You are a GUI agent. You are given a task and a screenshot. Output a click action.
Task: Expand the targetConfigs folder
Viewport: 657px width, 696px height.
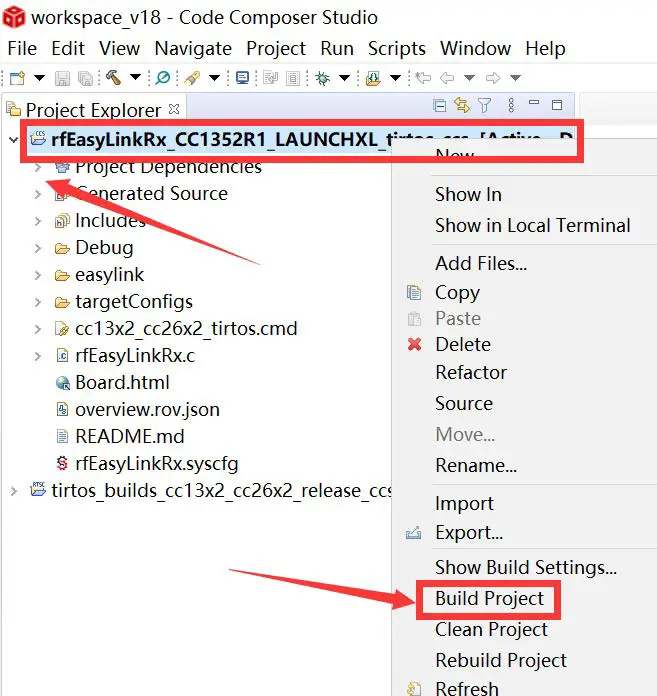click(38, 302)
